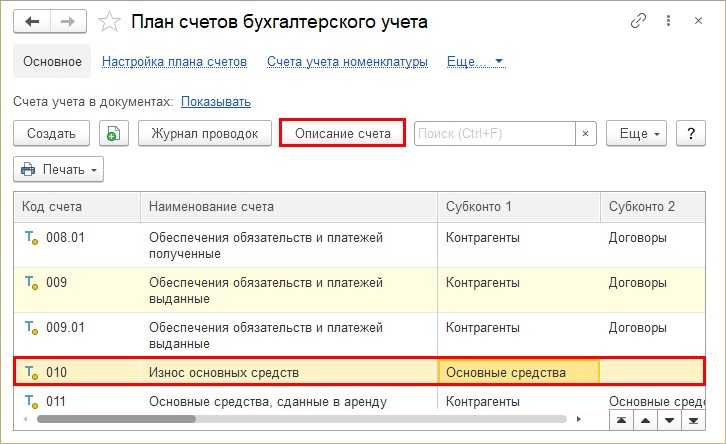Jump to the last row of the list
This screenshot has width=726, height=444.
click(693, 420)
